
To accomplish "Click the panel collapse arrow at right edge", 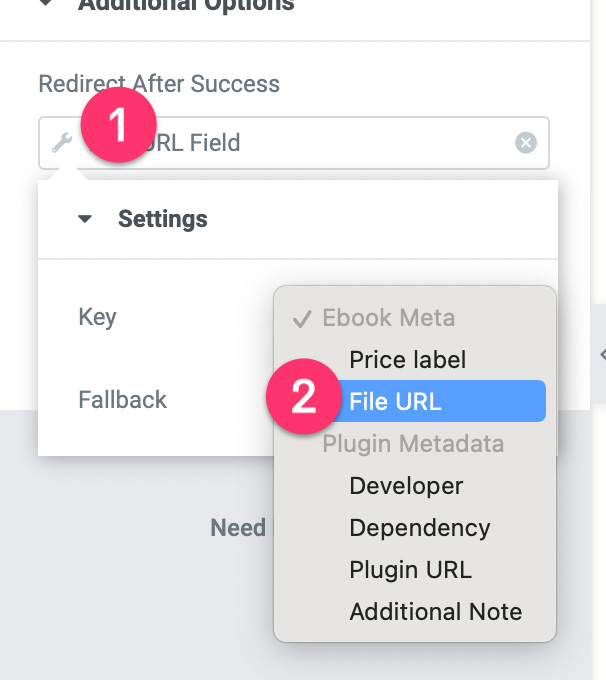I will coord(602,354).
